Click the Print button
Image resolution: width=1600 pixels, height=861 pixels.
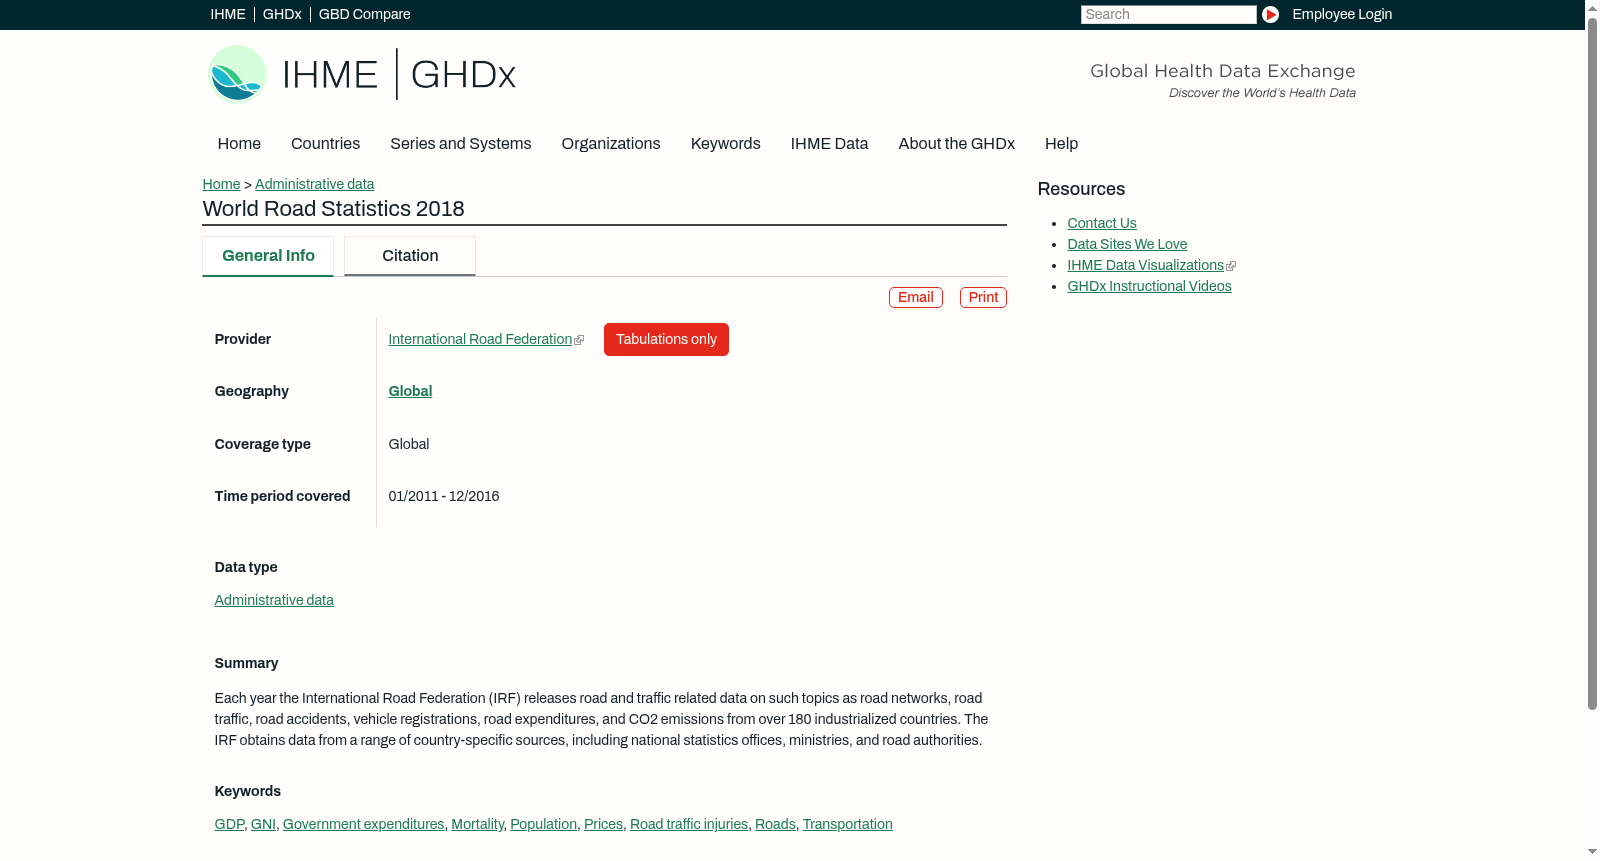pos(983,298)
